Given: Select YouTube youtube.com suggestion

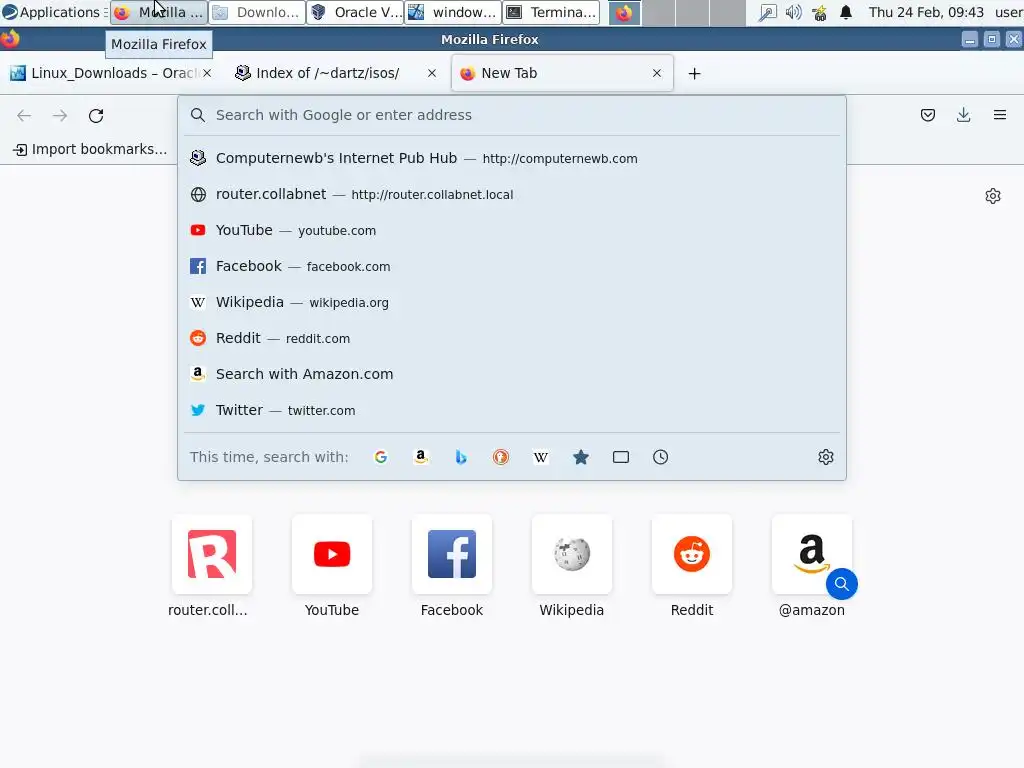Looking at the screenshot, I should (512, 230).
